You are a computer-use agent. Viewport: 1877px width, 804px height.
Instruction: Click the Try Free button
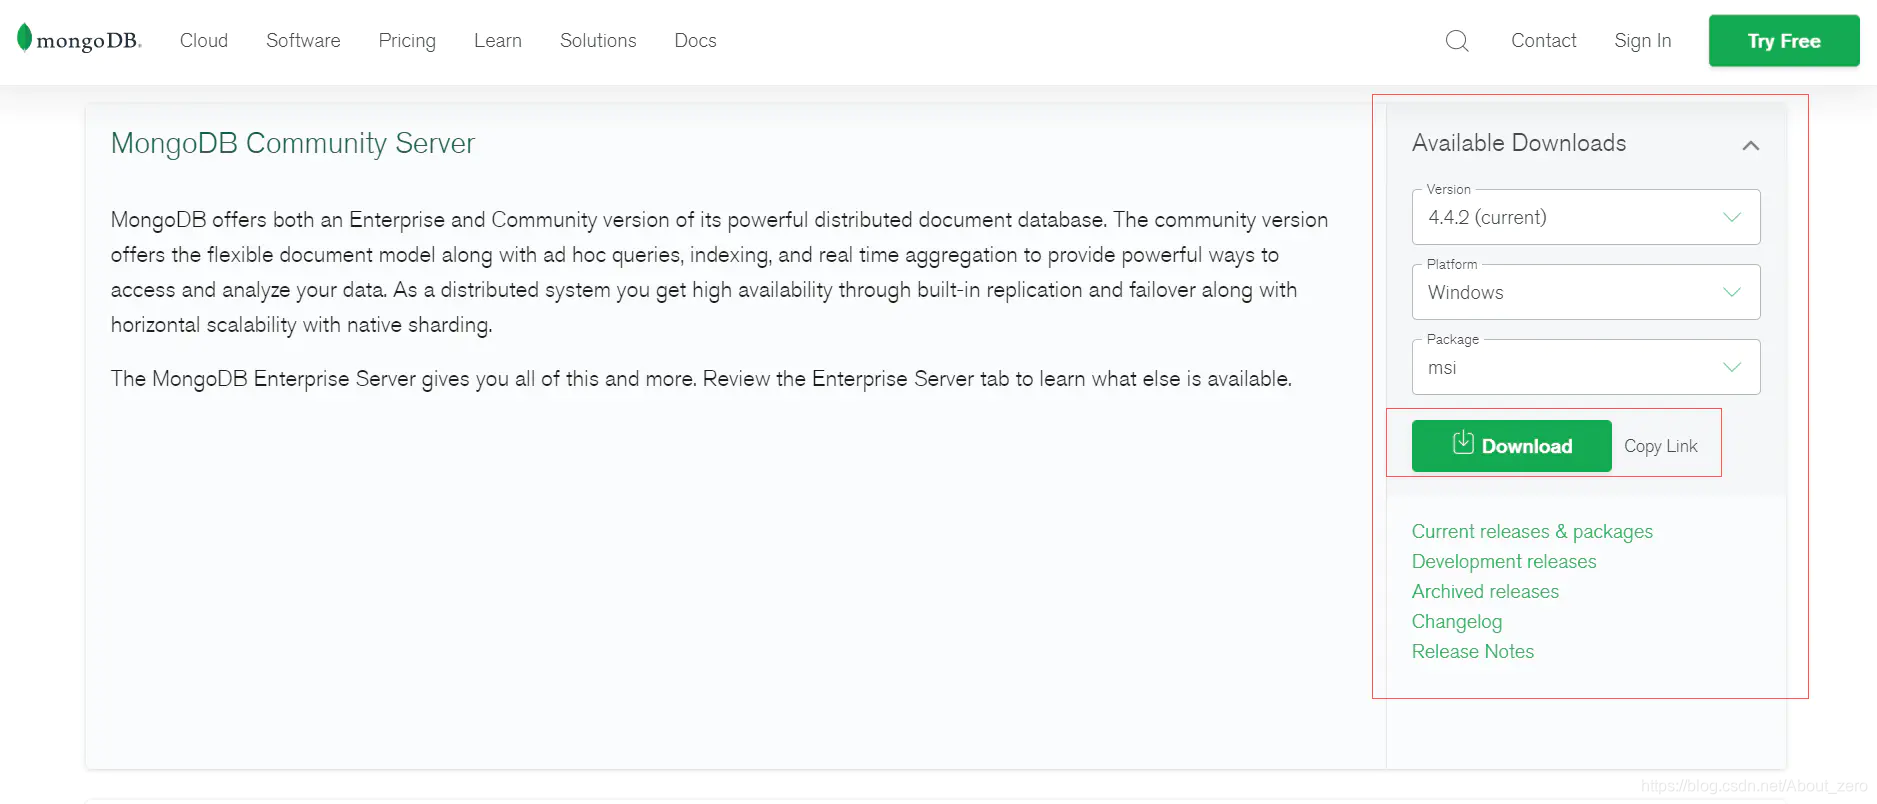1784,41
